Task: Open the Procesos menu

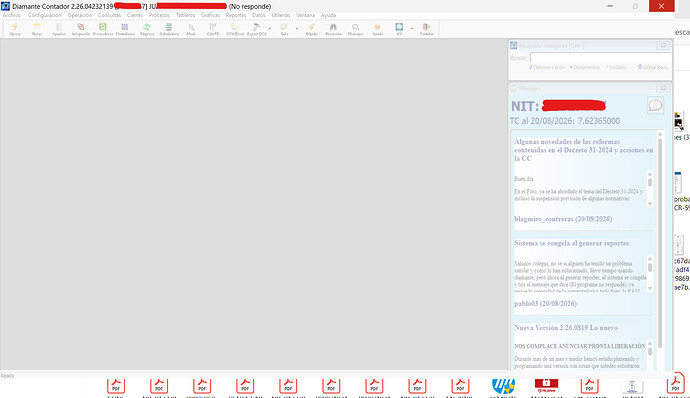Action: (159, 15)
